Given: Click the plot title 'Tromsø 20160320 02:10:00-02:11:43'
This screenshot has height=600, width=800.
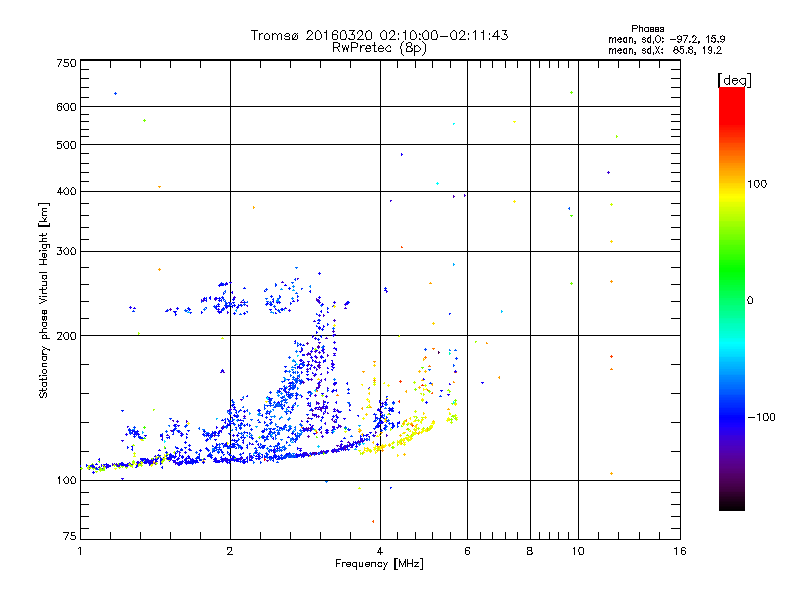Looking at the screenshot, I should (379, 35).
